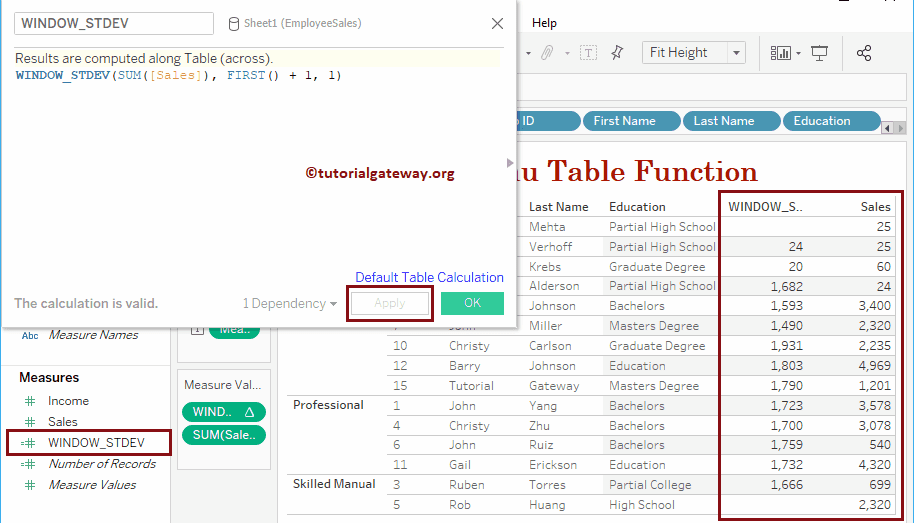The height and width of the screenshot is (523, 914).
Task: Expand the 1 Dependency dropdown
Action: tap(290, 304)
